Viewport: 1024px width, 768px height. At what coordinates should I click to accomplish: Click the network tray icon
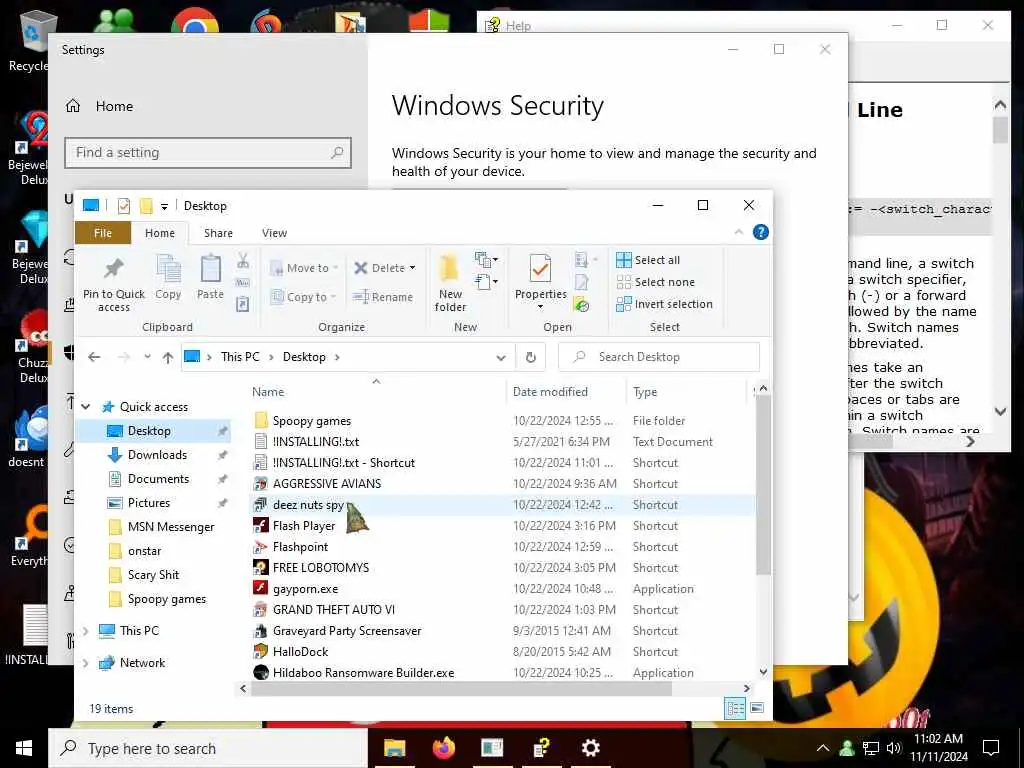[871, 748]
